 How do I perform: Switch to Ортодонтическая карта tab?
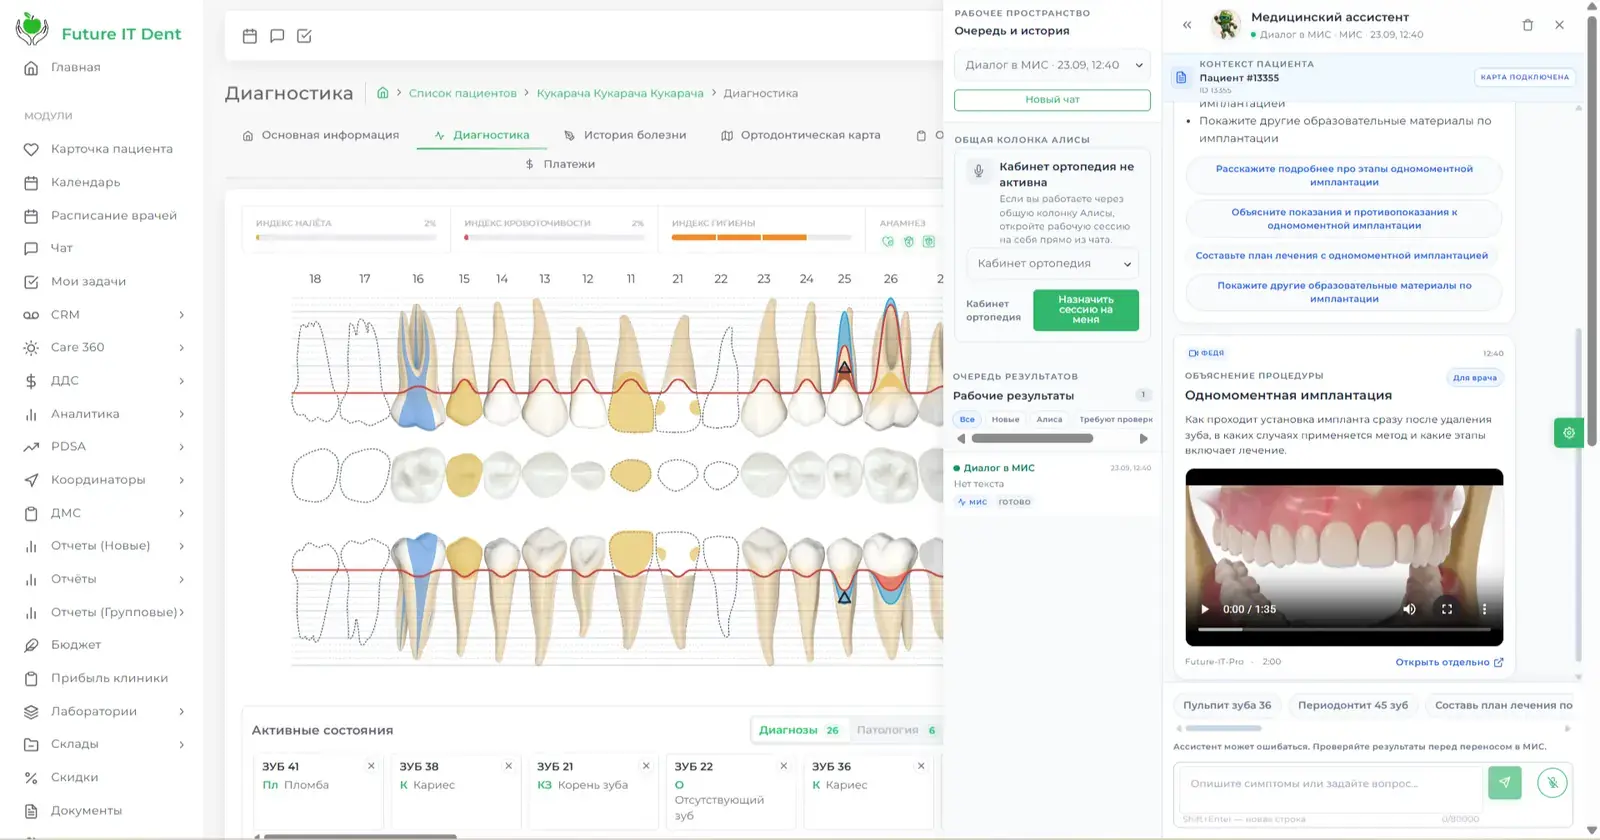pyautogui.click(x=800, y=135)
